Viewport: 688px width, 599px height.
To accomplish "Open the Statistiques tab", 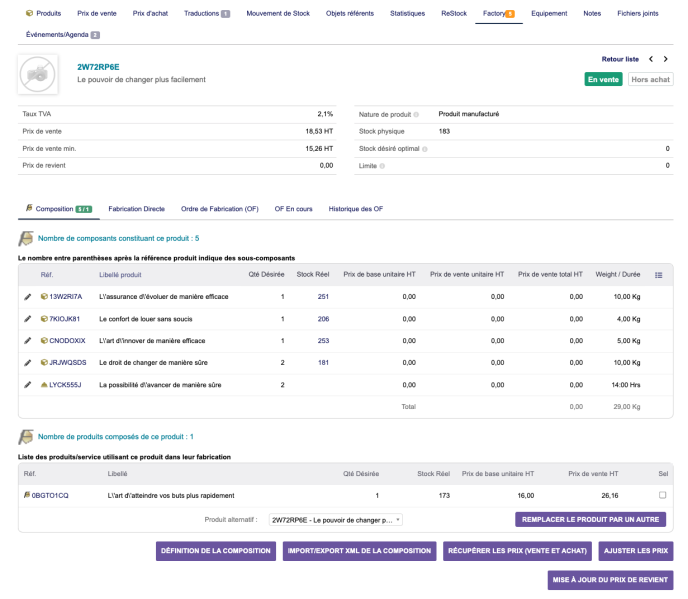I will pyautogui.click(x=408, y=14).
